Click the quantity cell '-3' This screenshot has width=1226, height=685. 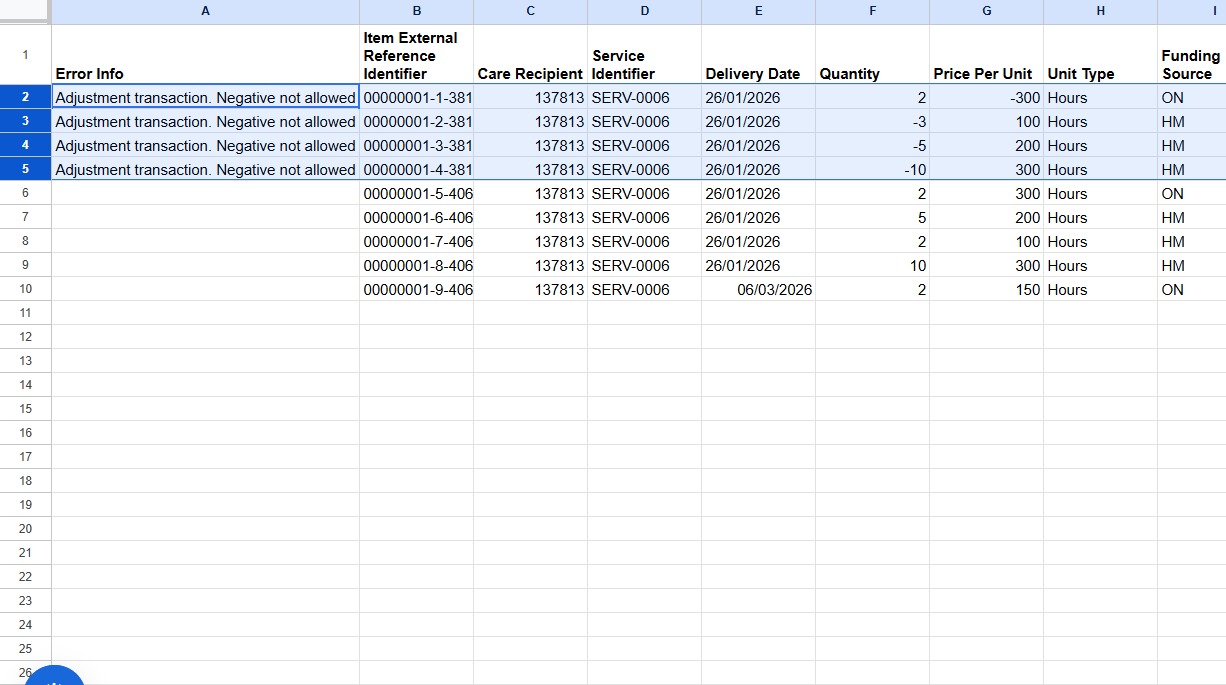pos(872,122)
